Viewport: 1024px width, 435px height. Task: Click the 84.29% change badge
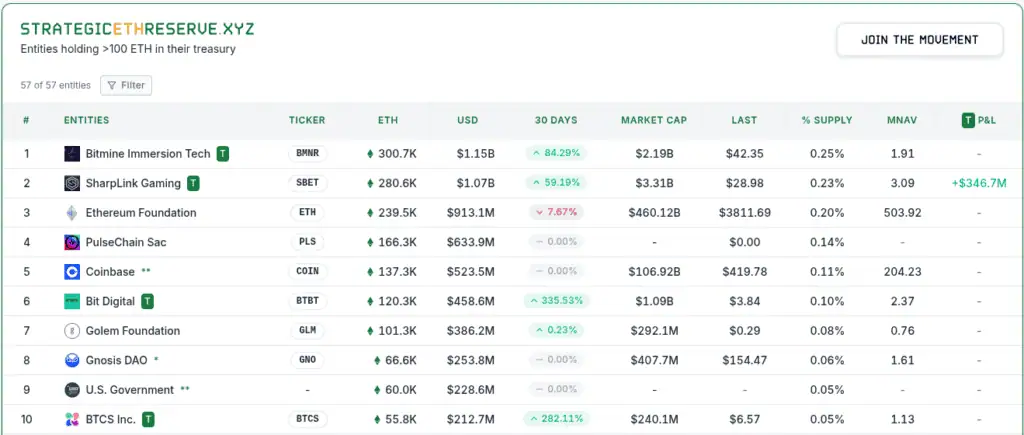(556, 153)
